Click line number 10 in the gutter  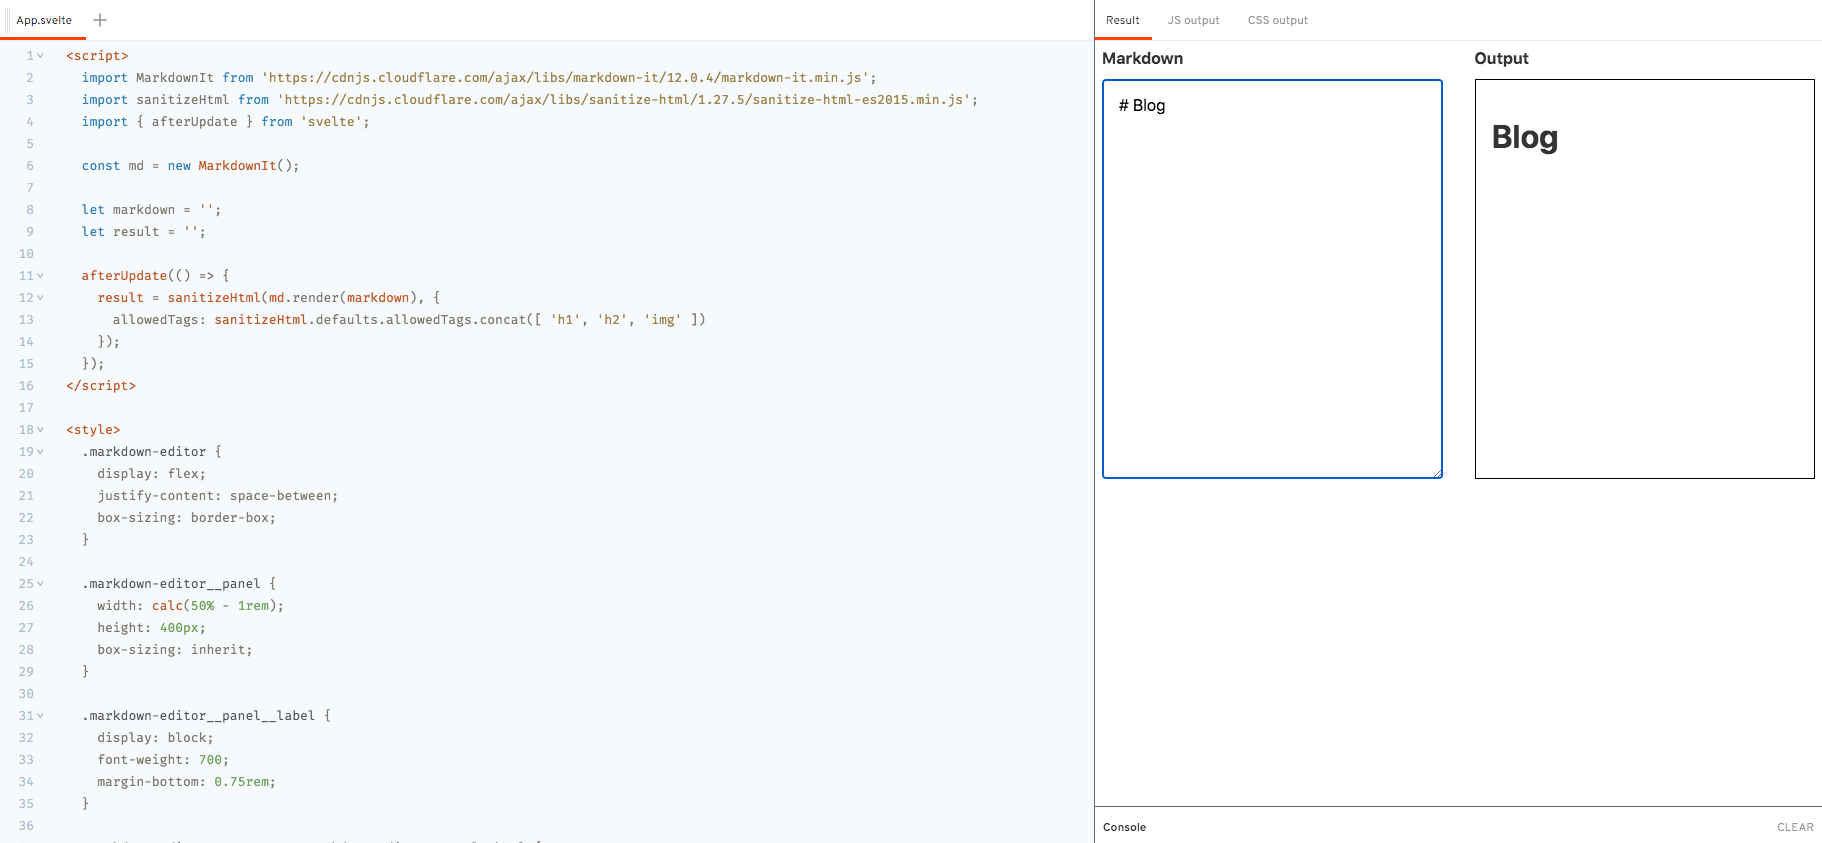click(x=26, y=254)
